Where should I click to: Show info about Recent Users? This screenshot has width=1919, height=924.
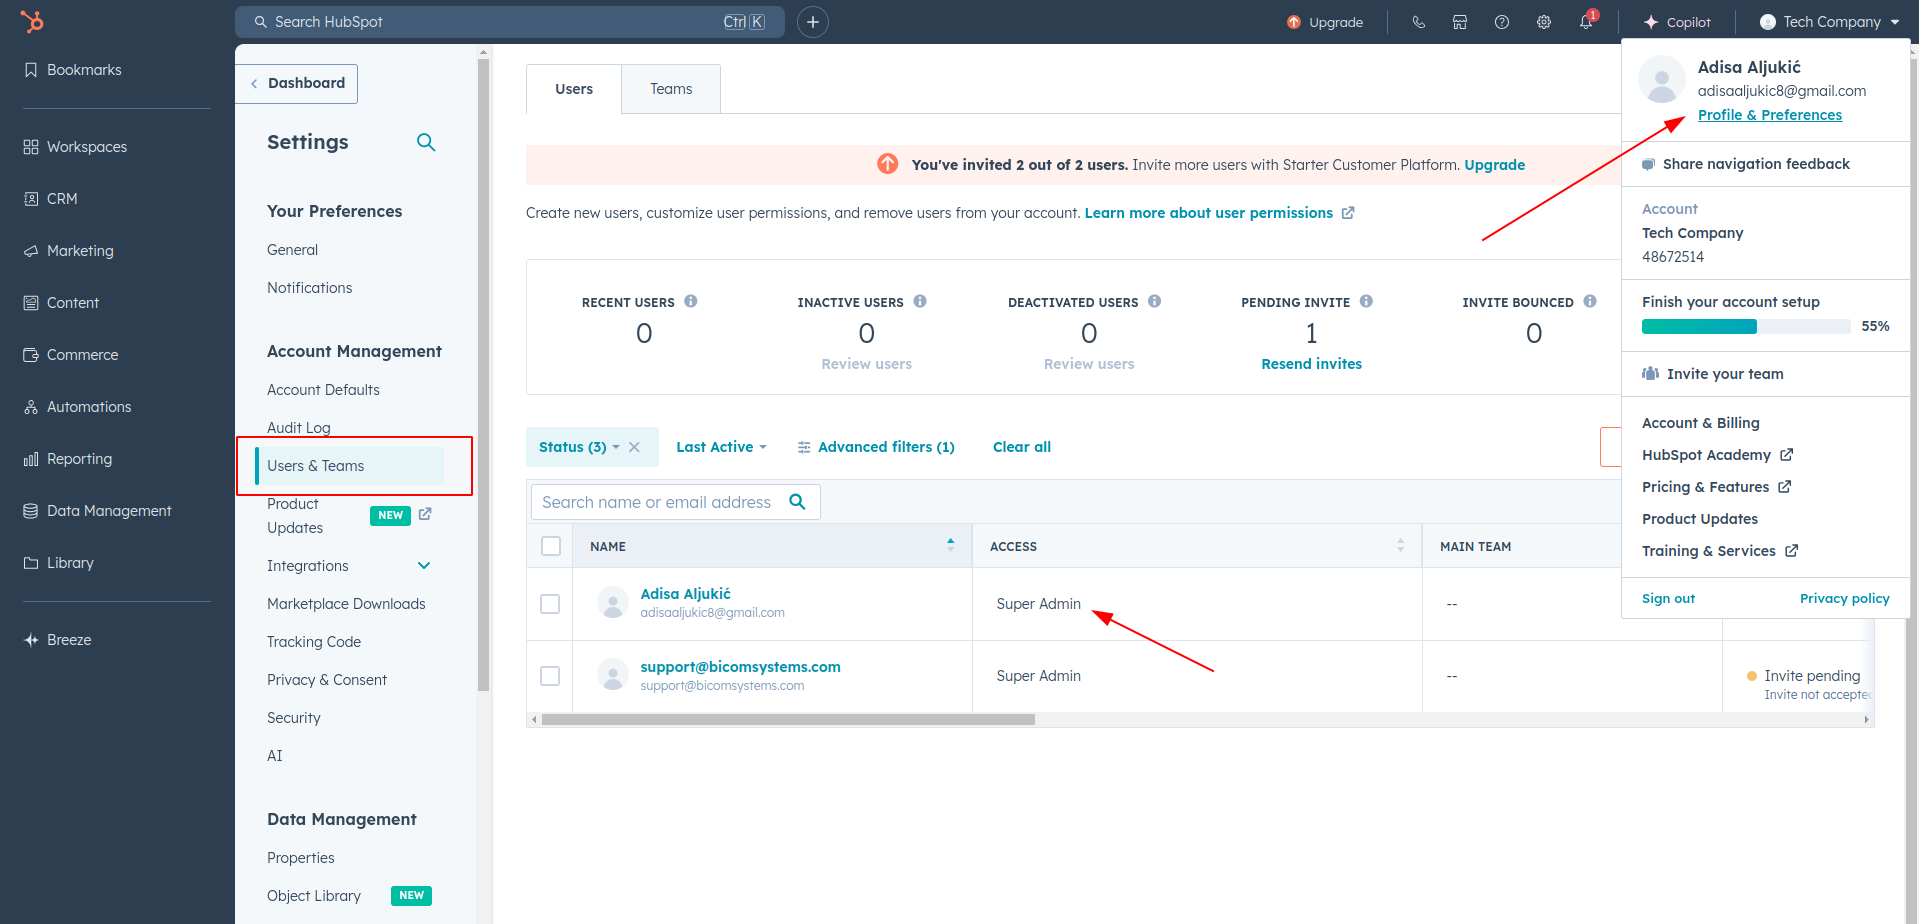pyautogui.click(x=691, y=301)
